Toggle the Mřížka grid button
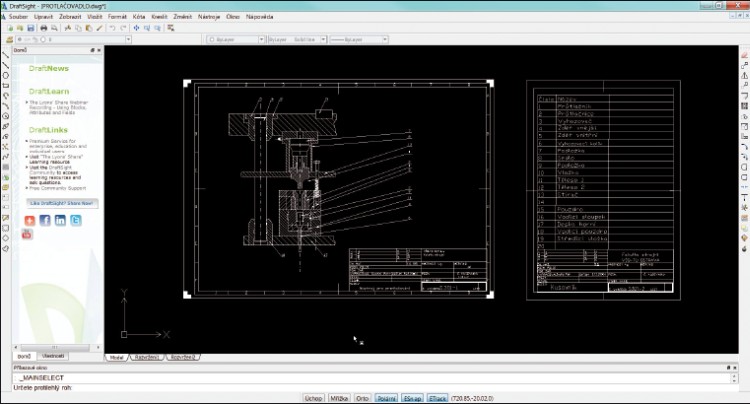 click(x=339, y=398)
